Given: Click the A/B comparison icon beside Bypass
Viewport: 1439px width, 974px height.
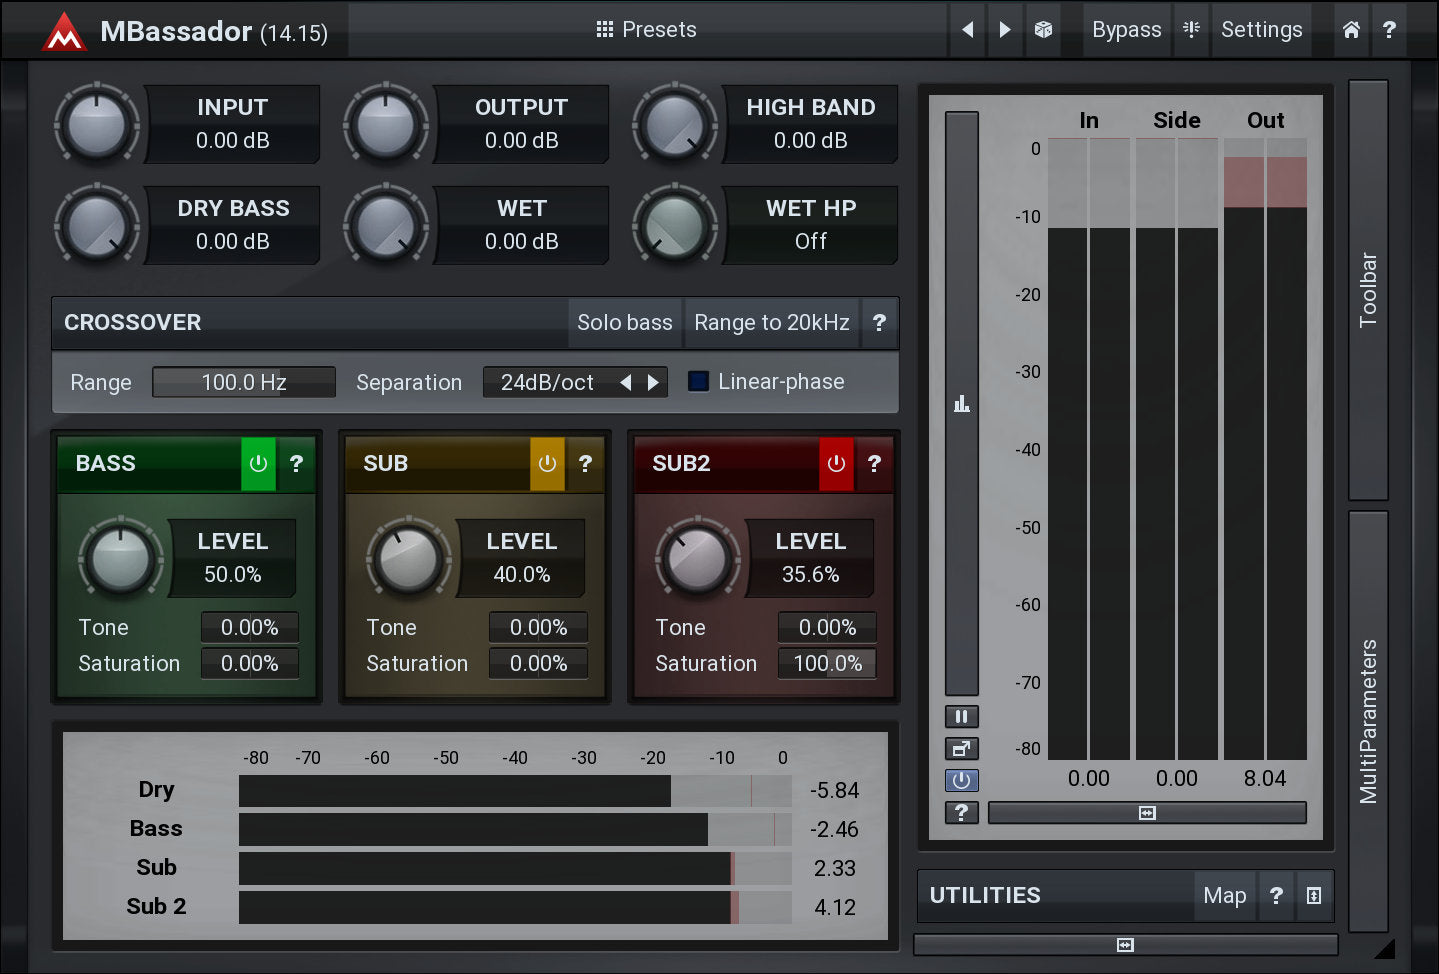Looking at the screenshot, I should (1191, 30).
